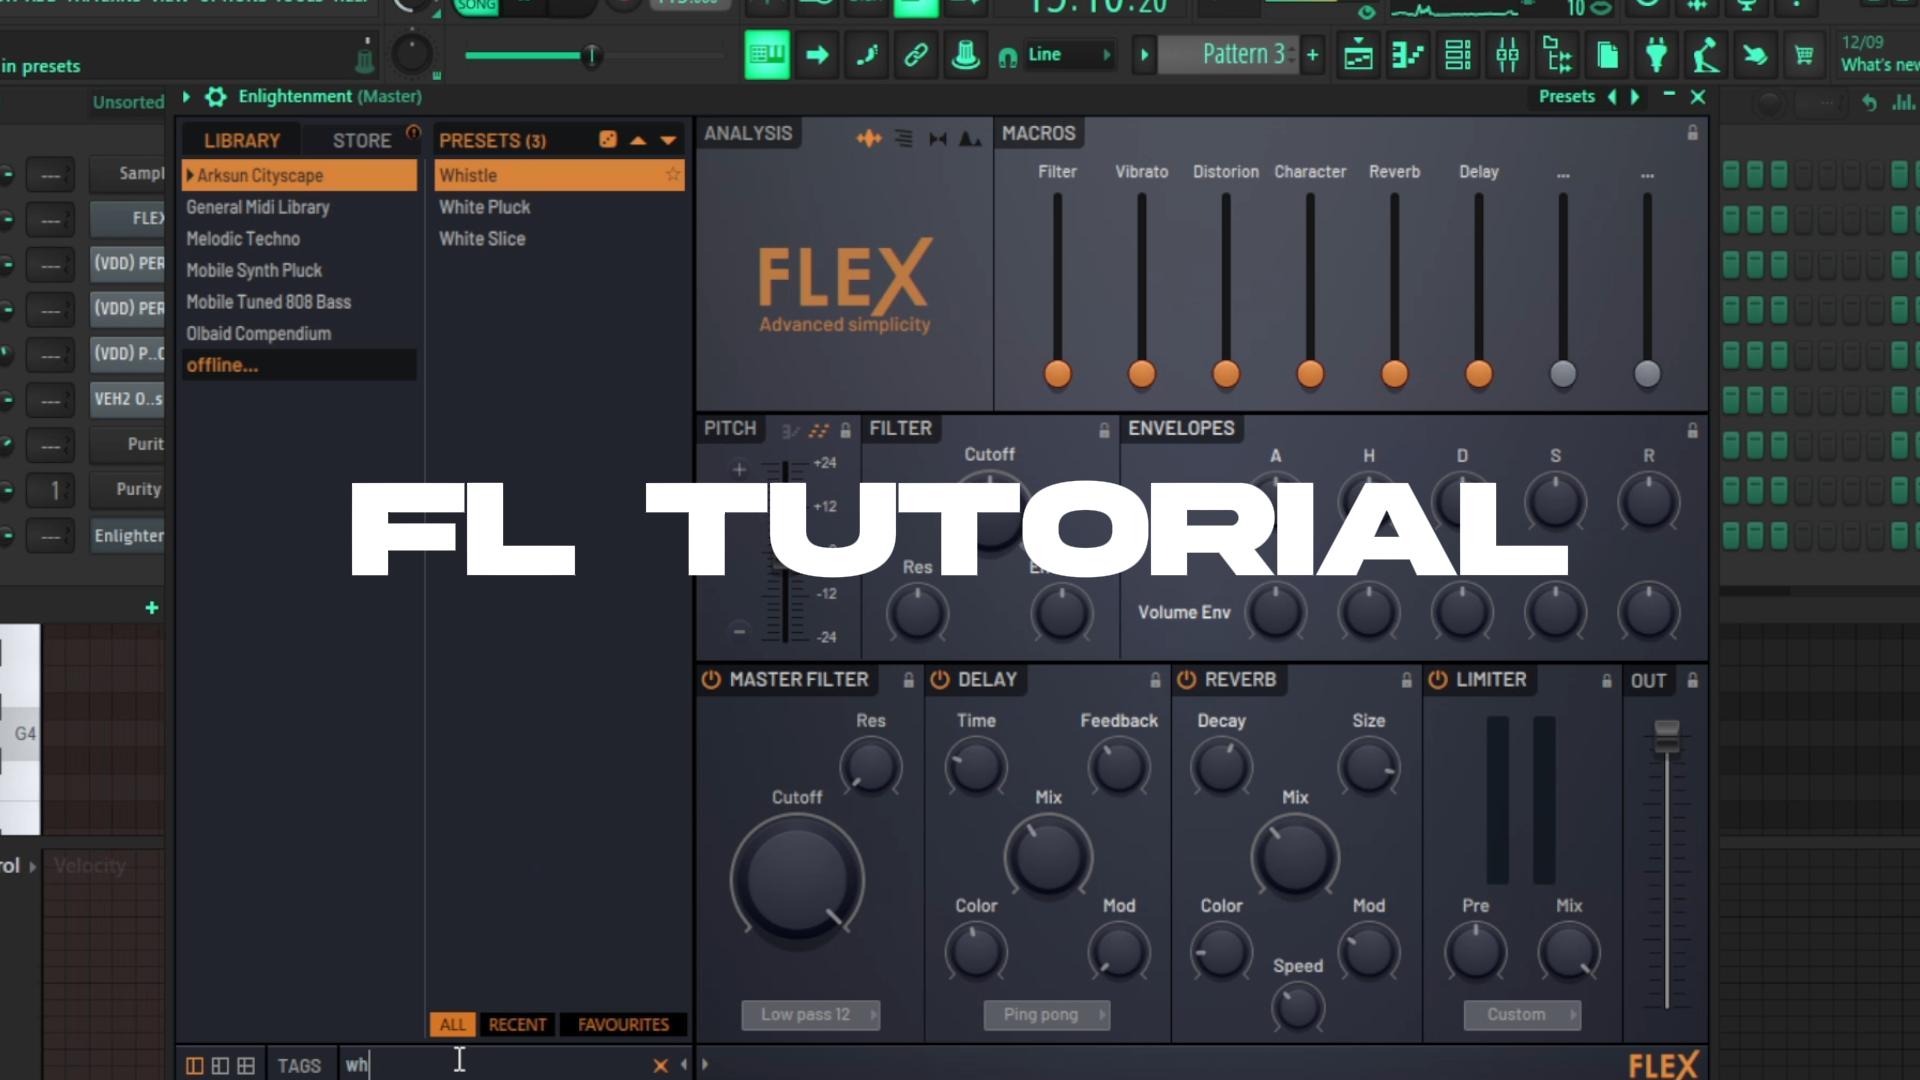The height and width of the screenshot is (1080, 1920).
Task: Click the Reverb macro slider handle
Action: (x=1394, y=374)
